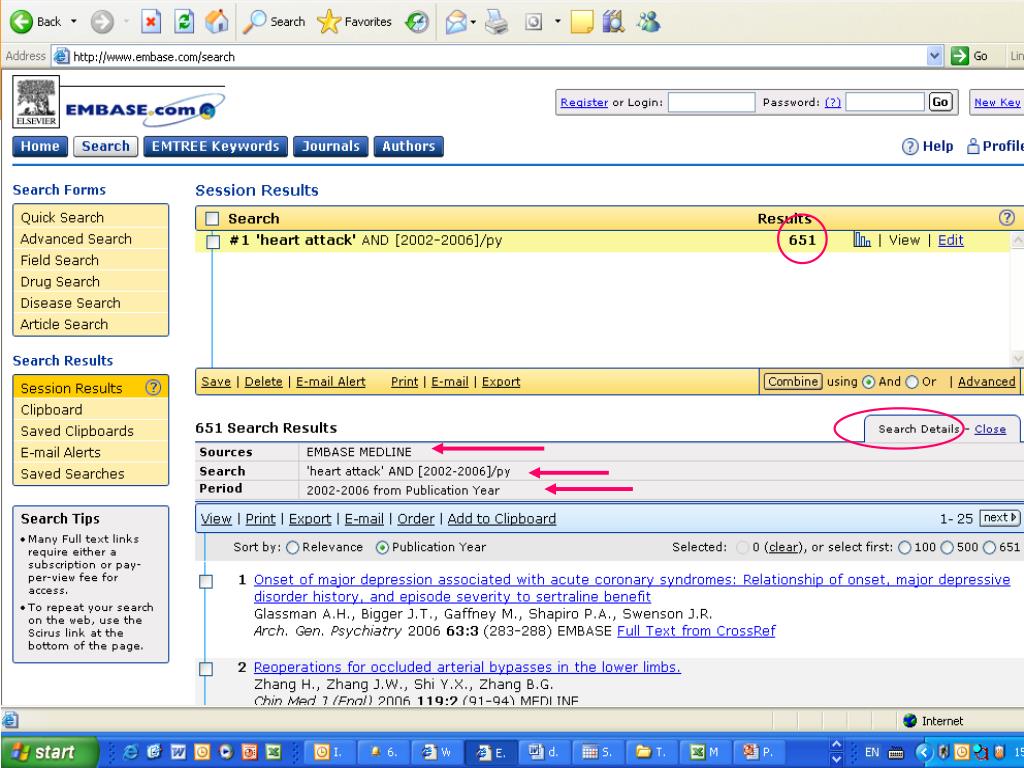Click the Print toolbar icon

(x=496, y=22)
